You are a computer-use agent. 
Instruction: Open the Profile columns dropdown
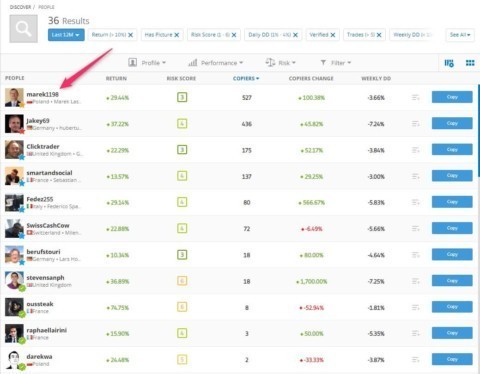click(147, 63)
